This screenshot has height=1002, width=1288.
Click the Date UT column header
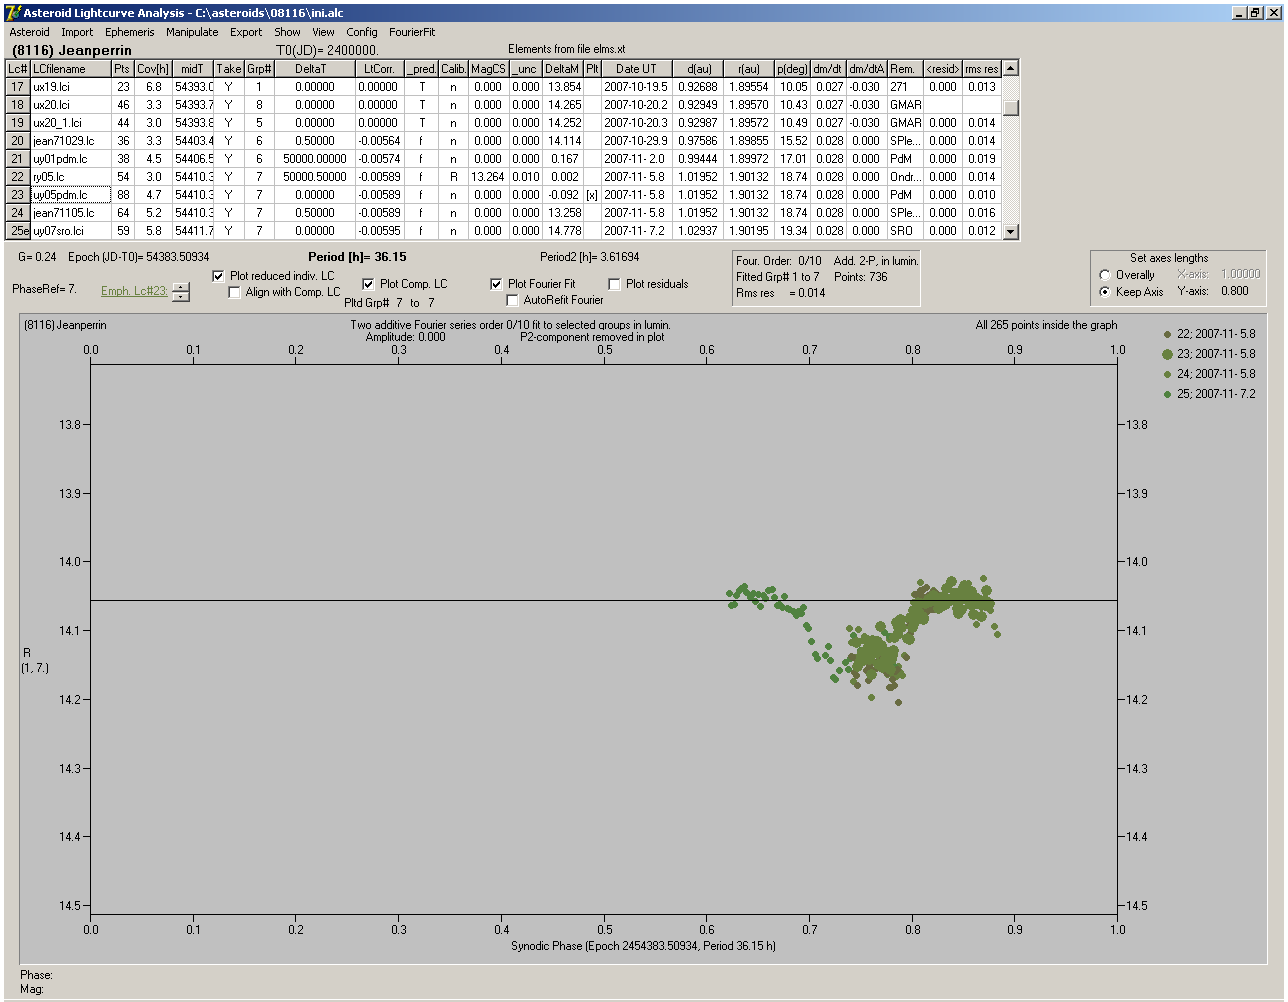pyautogui.click(x=636, y=69)
